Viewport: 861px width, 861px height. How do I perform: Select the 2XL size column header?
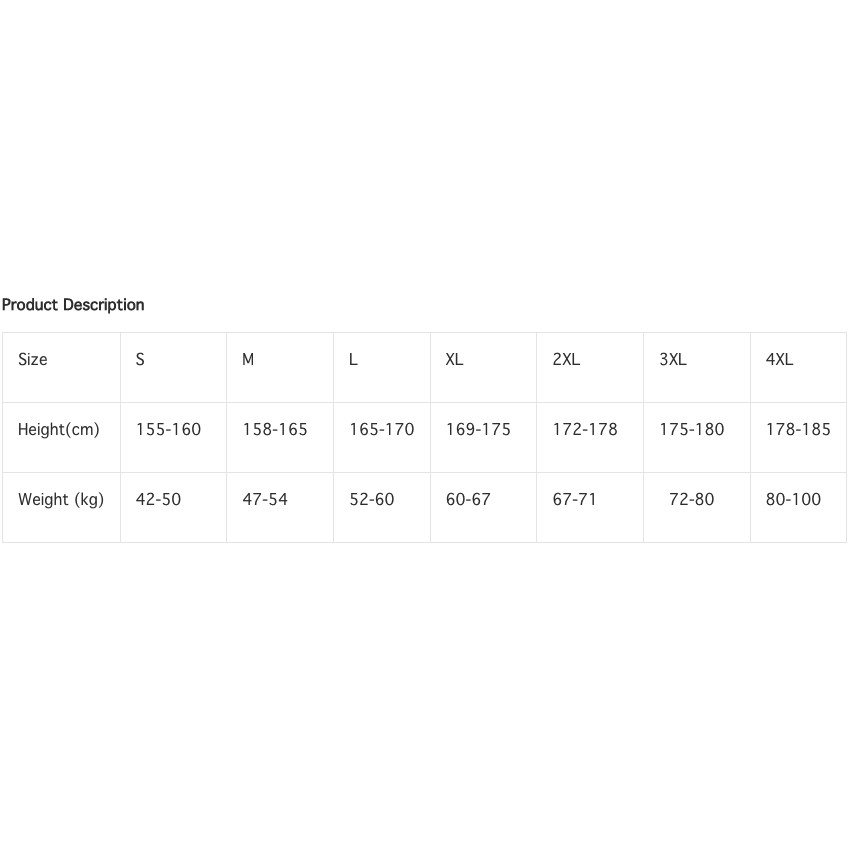566,360
